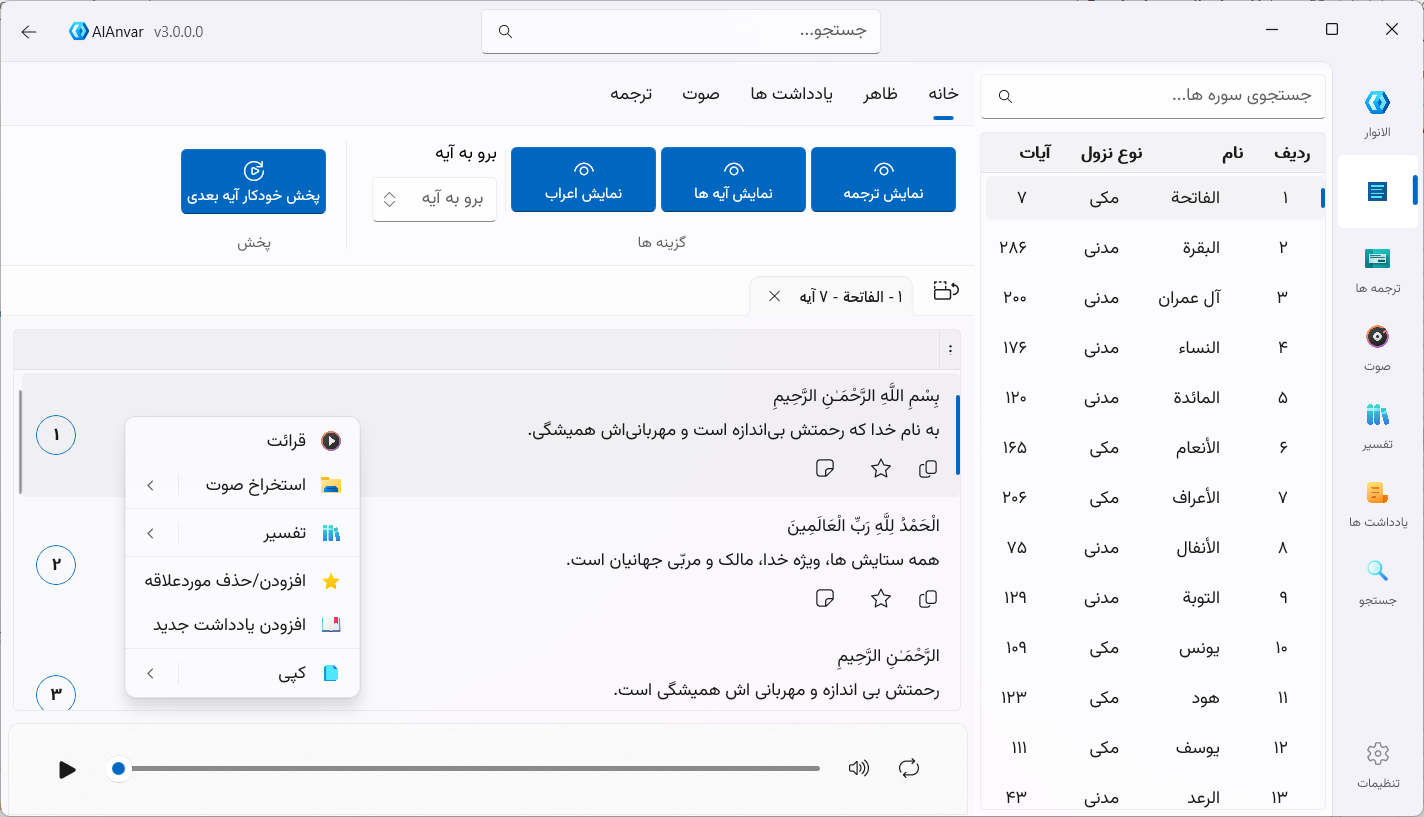This screenshot has height=817, width=1424.
Task: Toggle نمایش آیه ها visibility
Action: coord(733,180)
